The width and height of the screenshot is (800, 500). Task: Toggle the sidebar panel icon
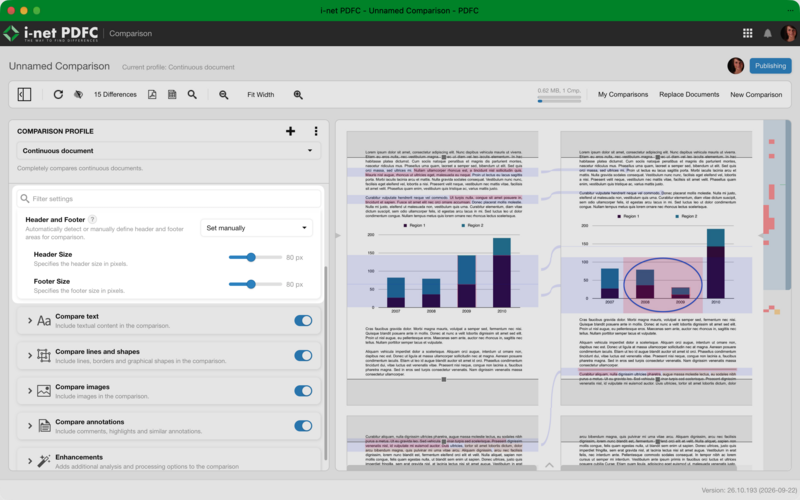click(x=24, y=94)
